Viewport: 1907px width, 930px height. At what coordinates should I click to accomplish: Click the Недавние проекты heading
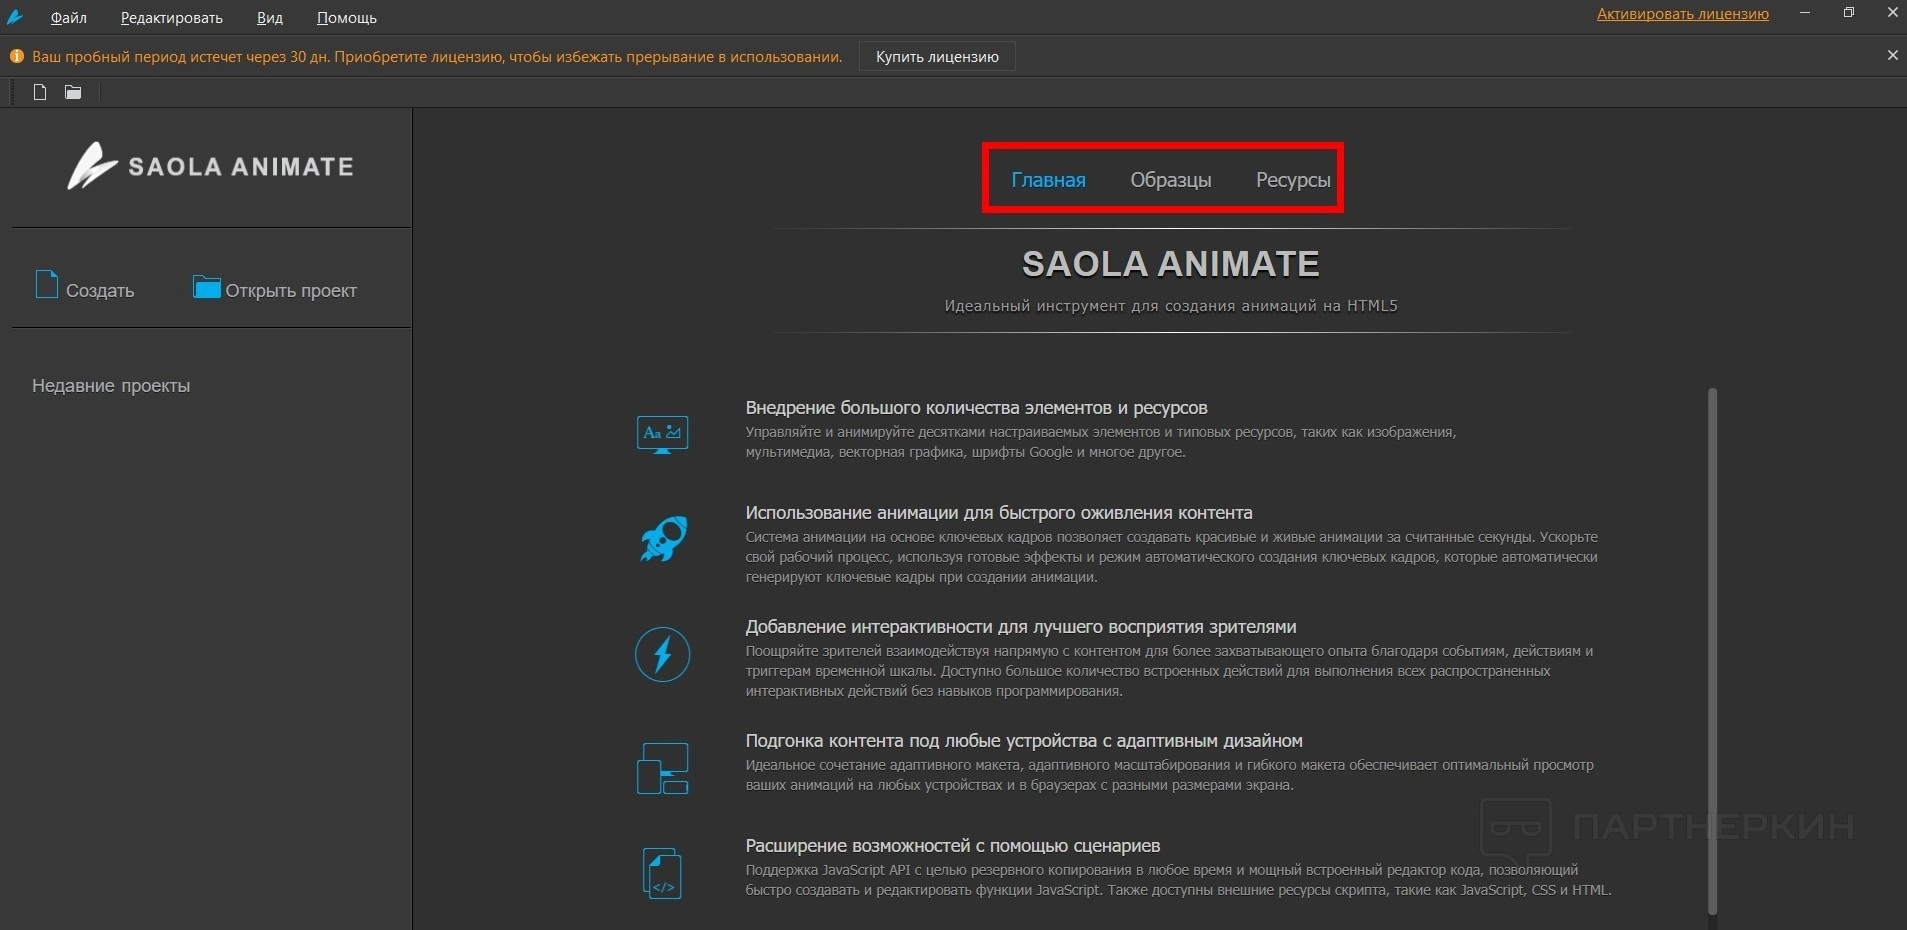pyautogui.click(x=111, y=386)
